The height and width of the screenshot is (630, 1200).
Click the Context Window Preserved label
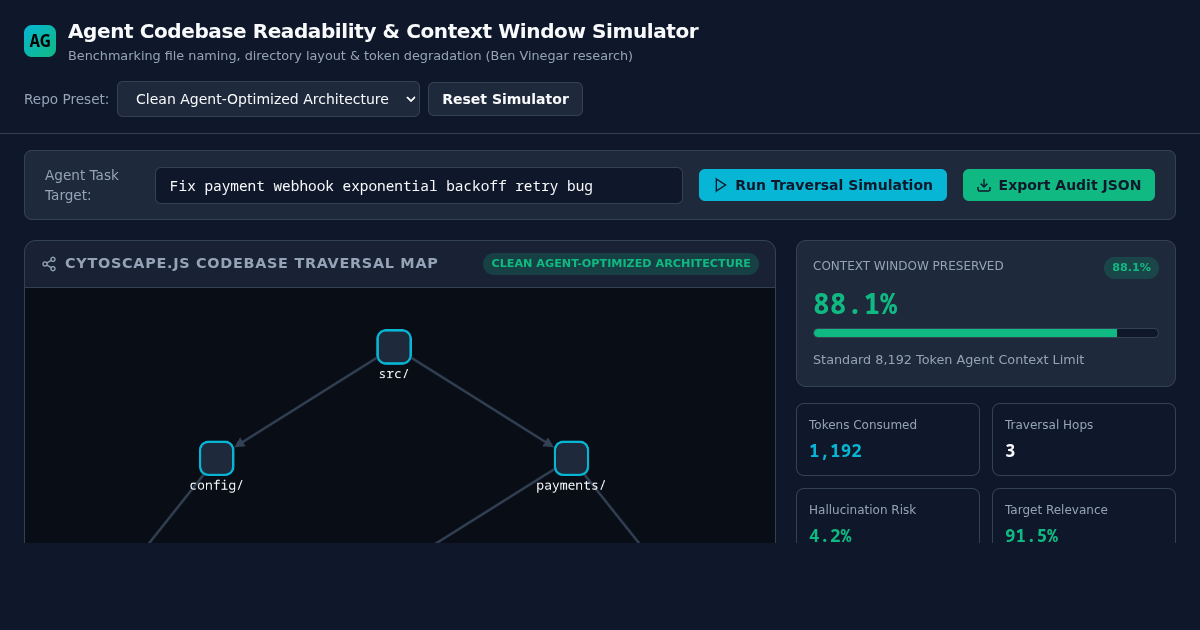click(908, 266)
